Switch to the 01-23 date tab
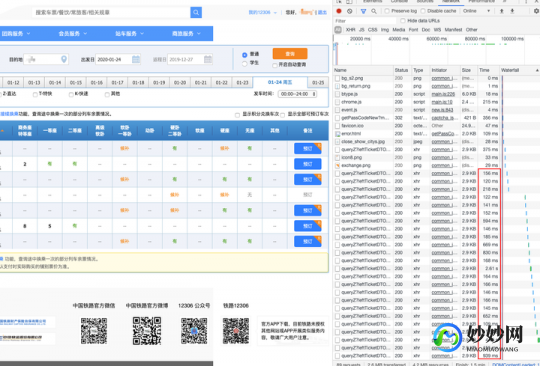The width and height of the screenshot is (540, 366). pyautogui.click(x=242, y=83)
